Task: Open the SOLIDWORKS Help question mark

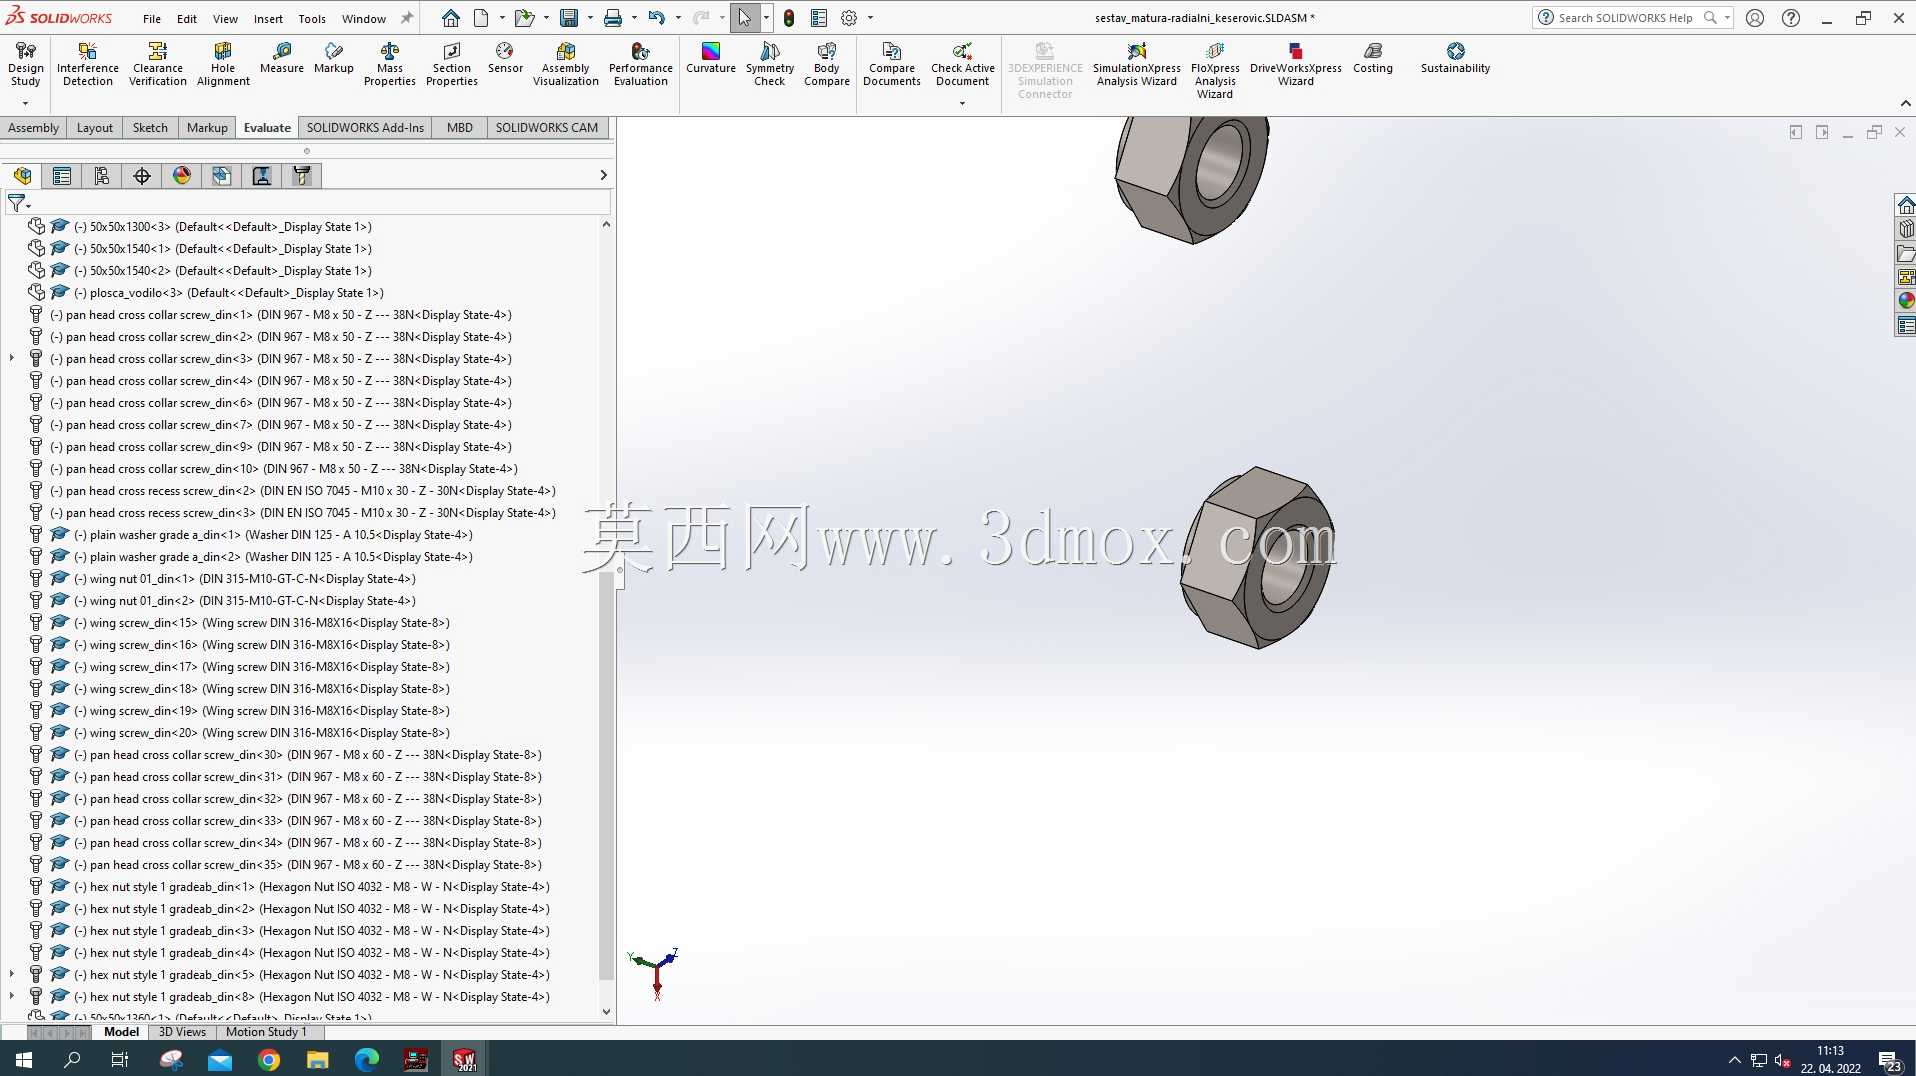Action: 1791,18
